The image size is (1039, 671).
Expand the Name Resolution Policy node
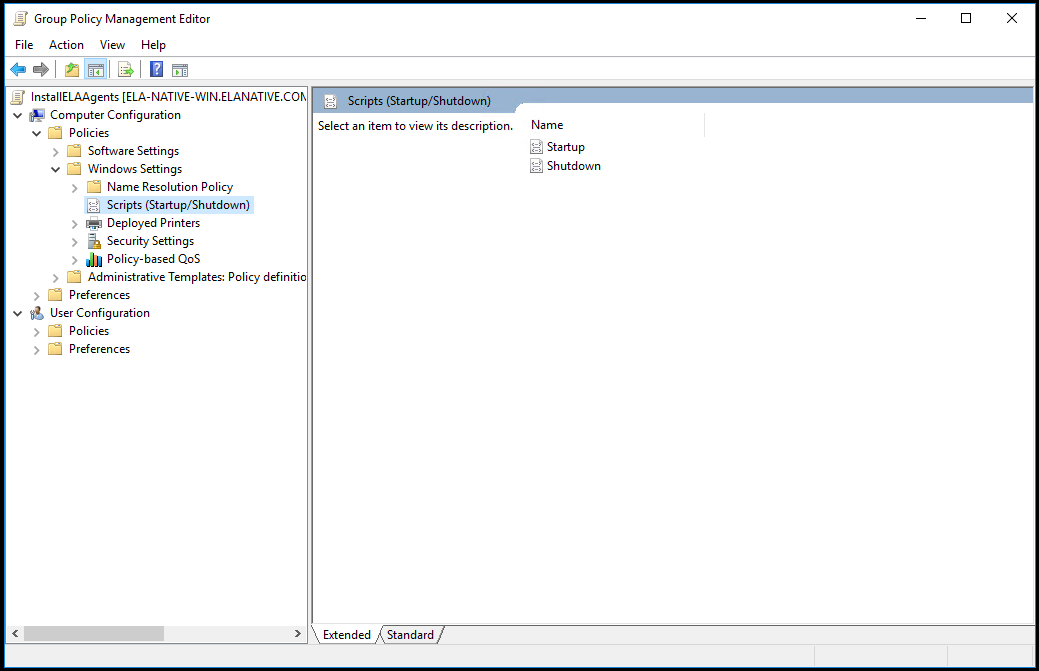(75, 187)
